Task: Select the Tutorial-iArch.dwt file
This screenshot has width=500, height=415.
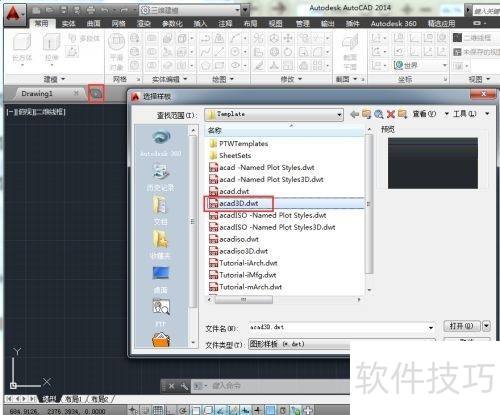Action: (x=243, y=263)
